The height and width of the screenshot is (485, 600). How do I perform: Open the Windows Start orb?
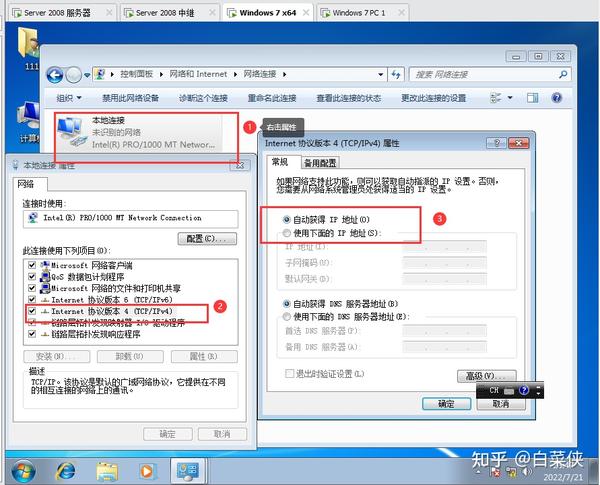[23, 471]
